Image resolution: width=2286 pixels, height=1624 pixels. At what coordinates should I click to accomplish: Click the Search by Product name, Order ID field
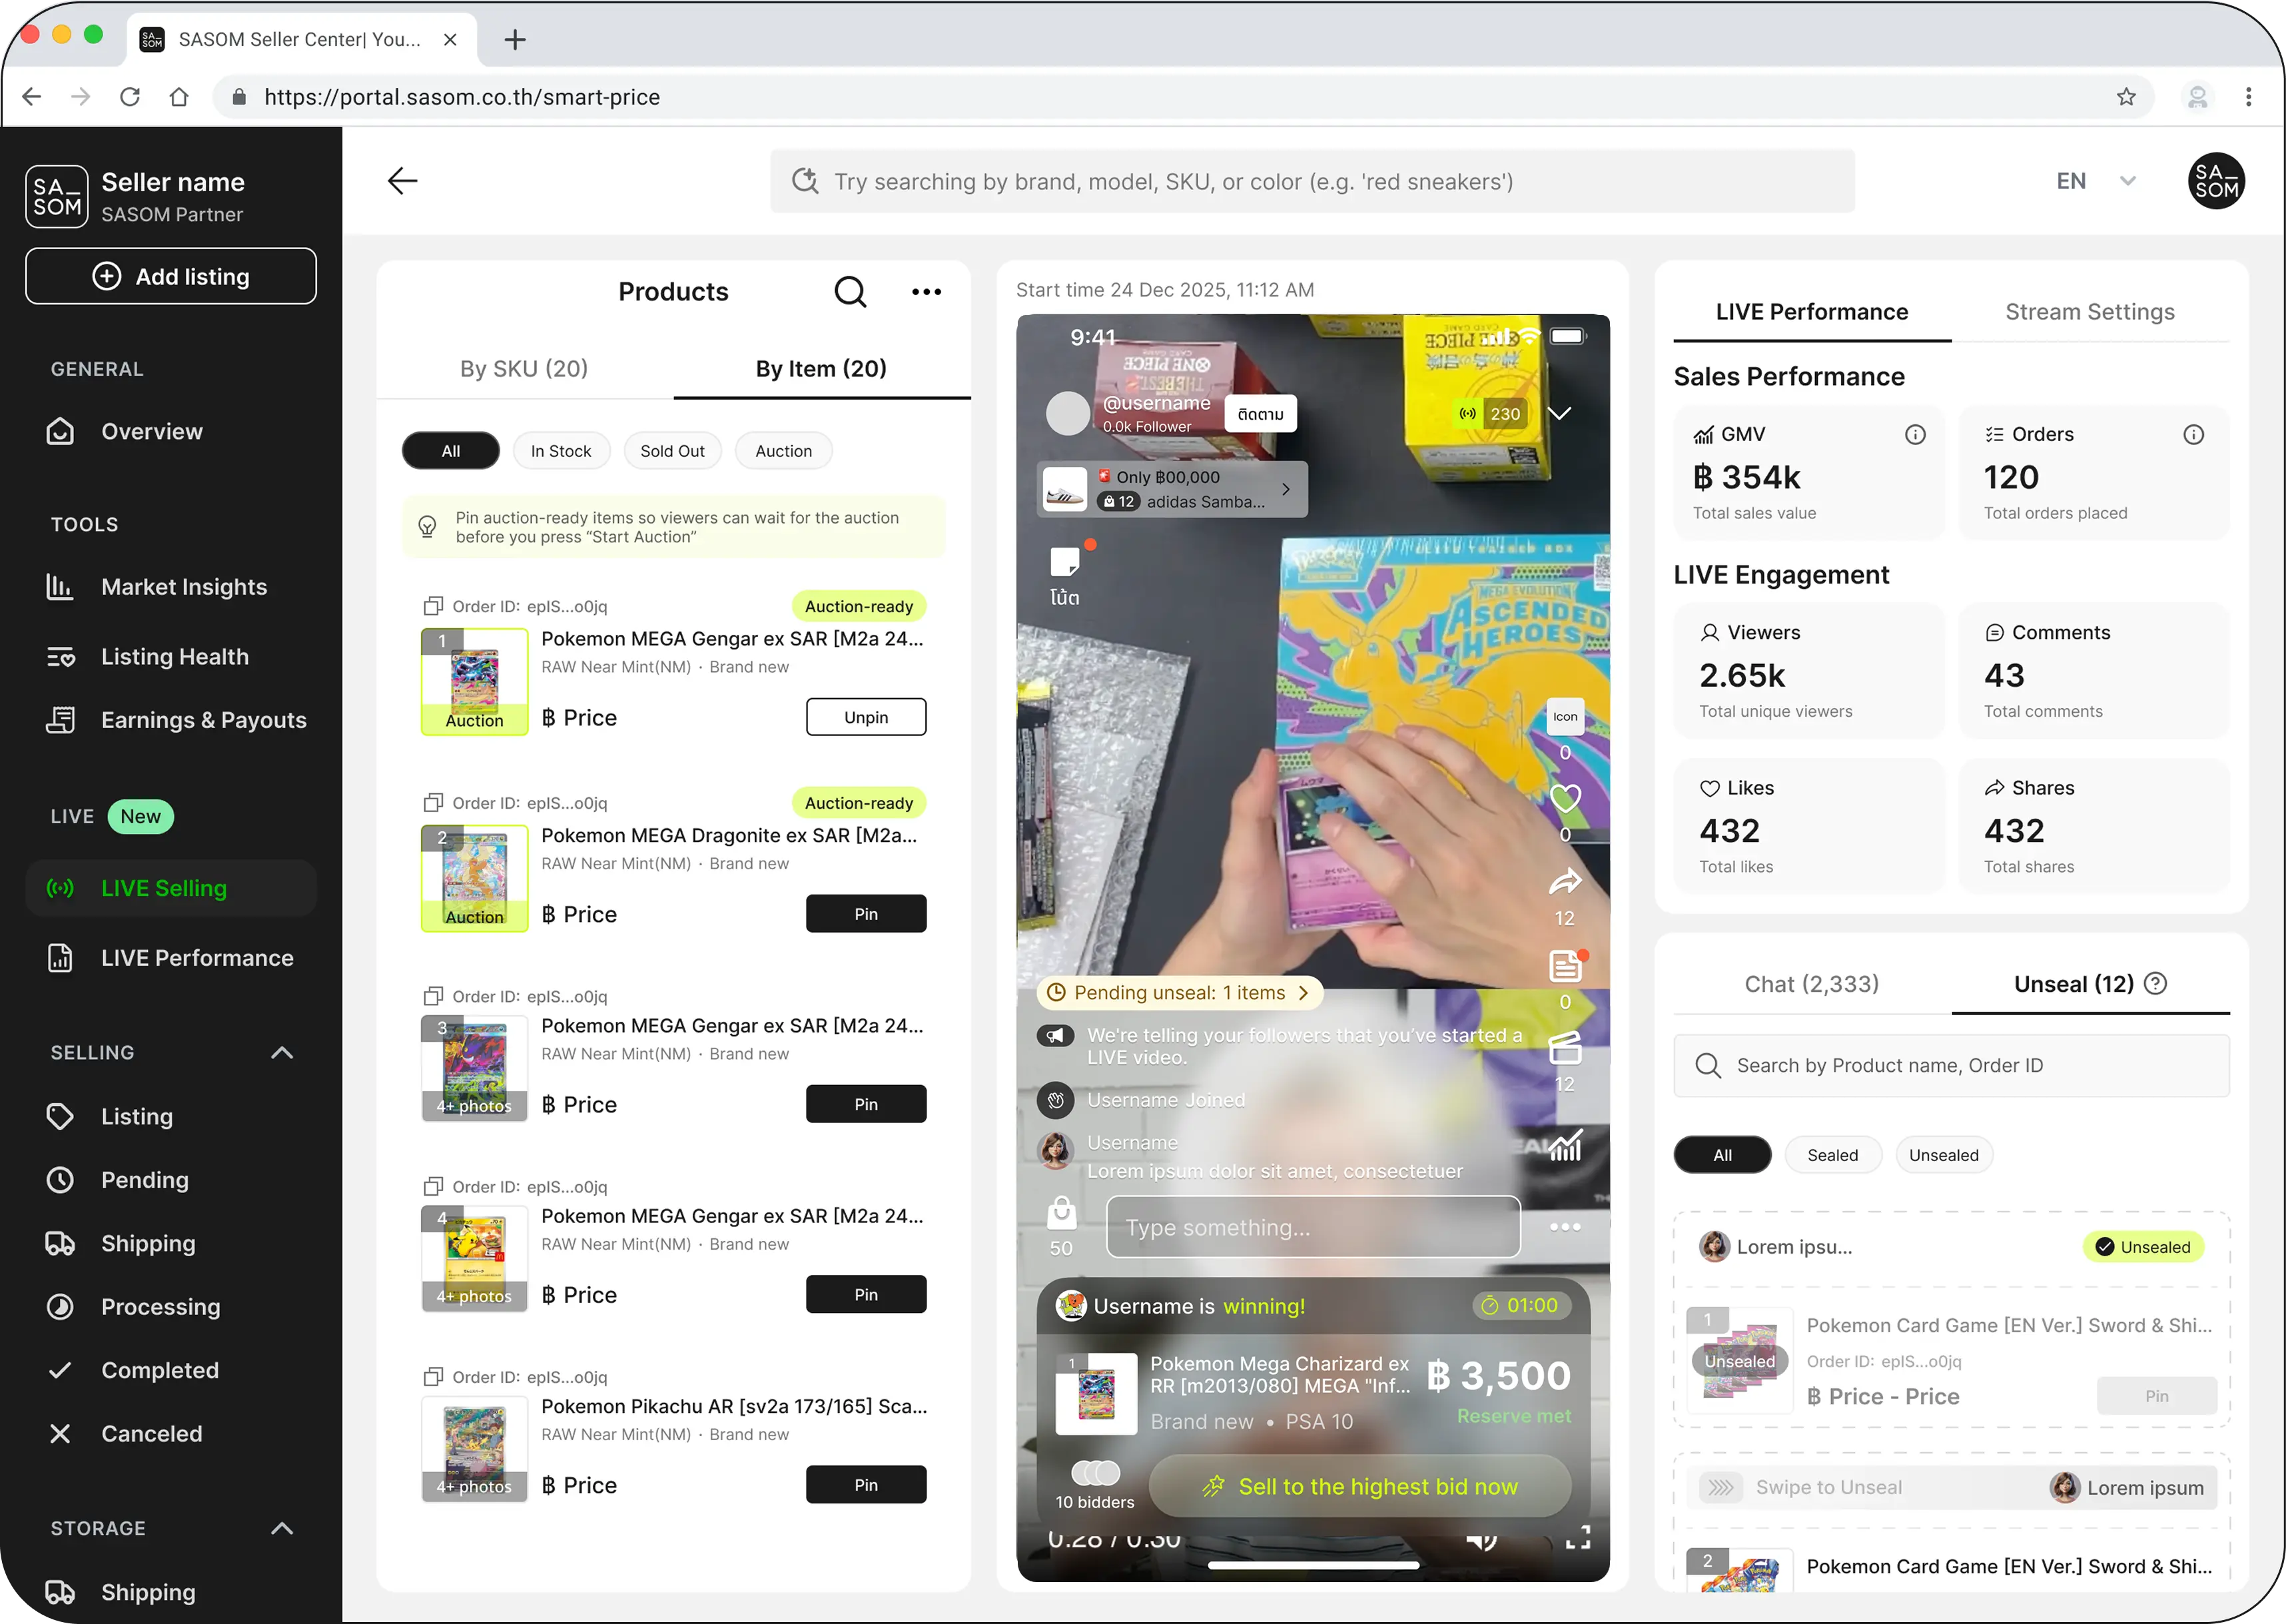[x=1952, y=1066]
